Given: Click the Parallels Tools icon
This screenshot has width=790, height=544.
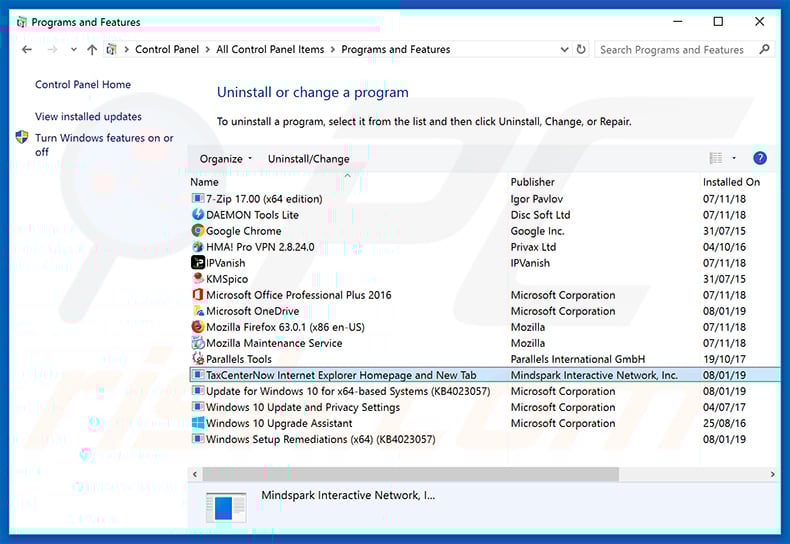Looking at the screenshot, I should [x=198, y=359].
